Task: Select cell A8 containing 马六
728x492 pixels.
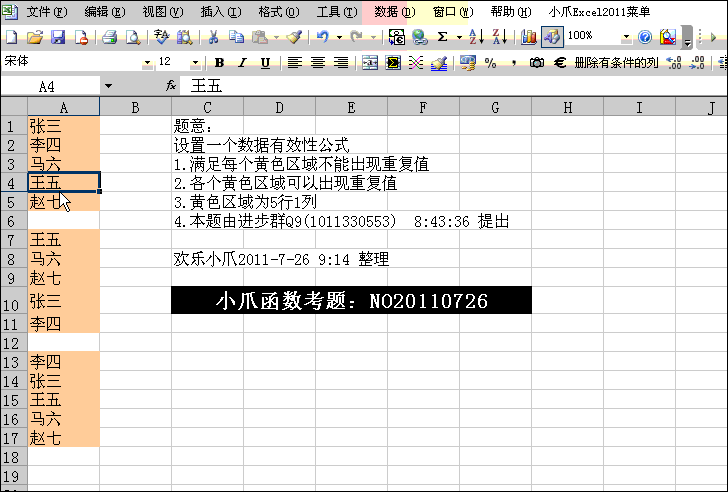Action: (63, 259)
